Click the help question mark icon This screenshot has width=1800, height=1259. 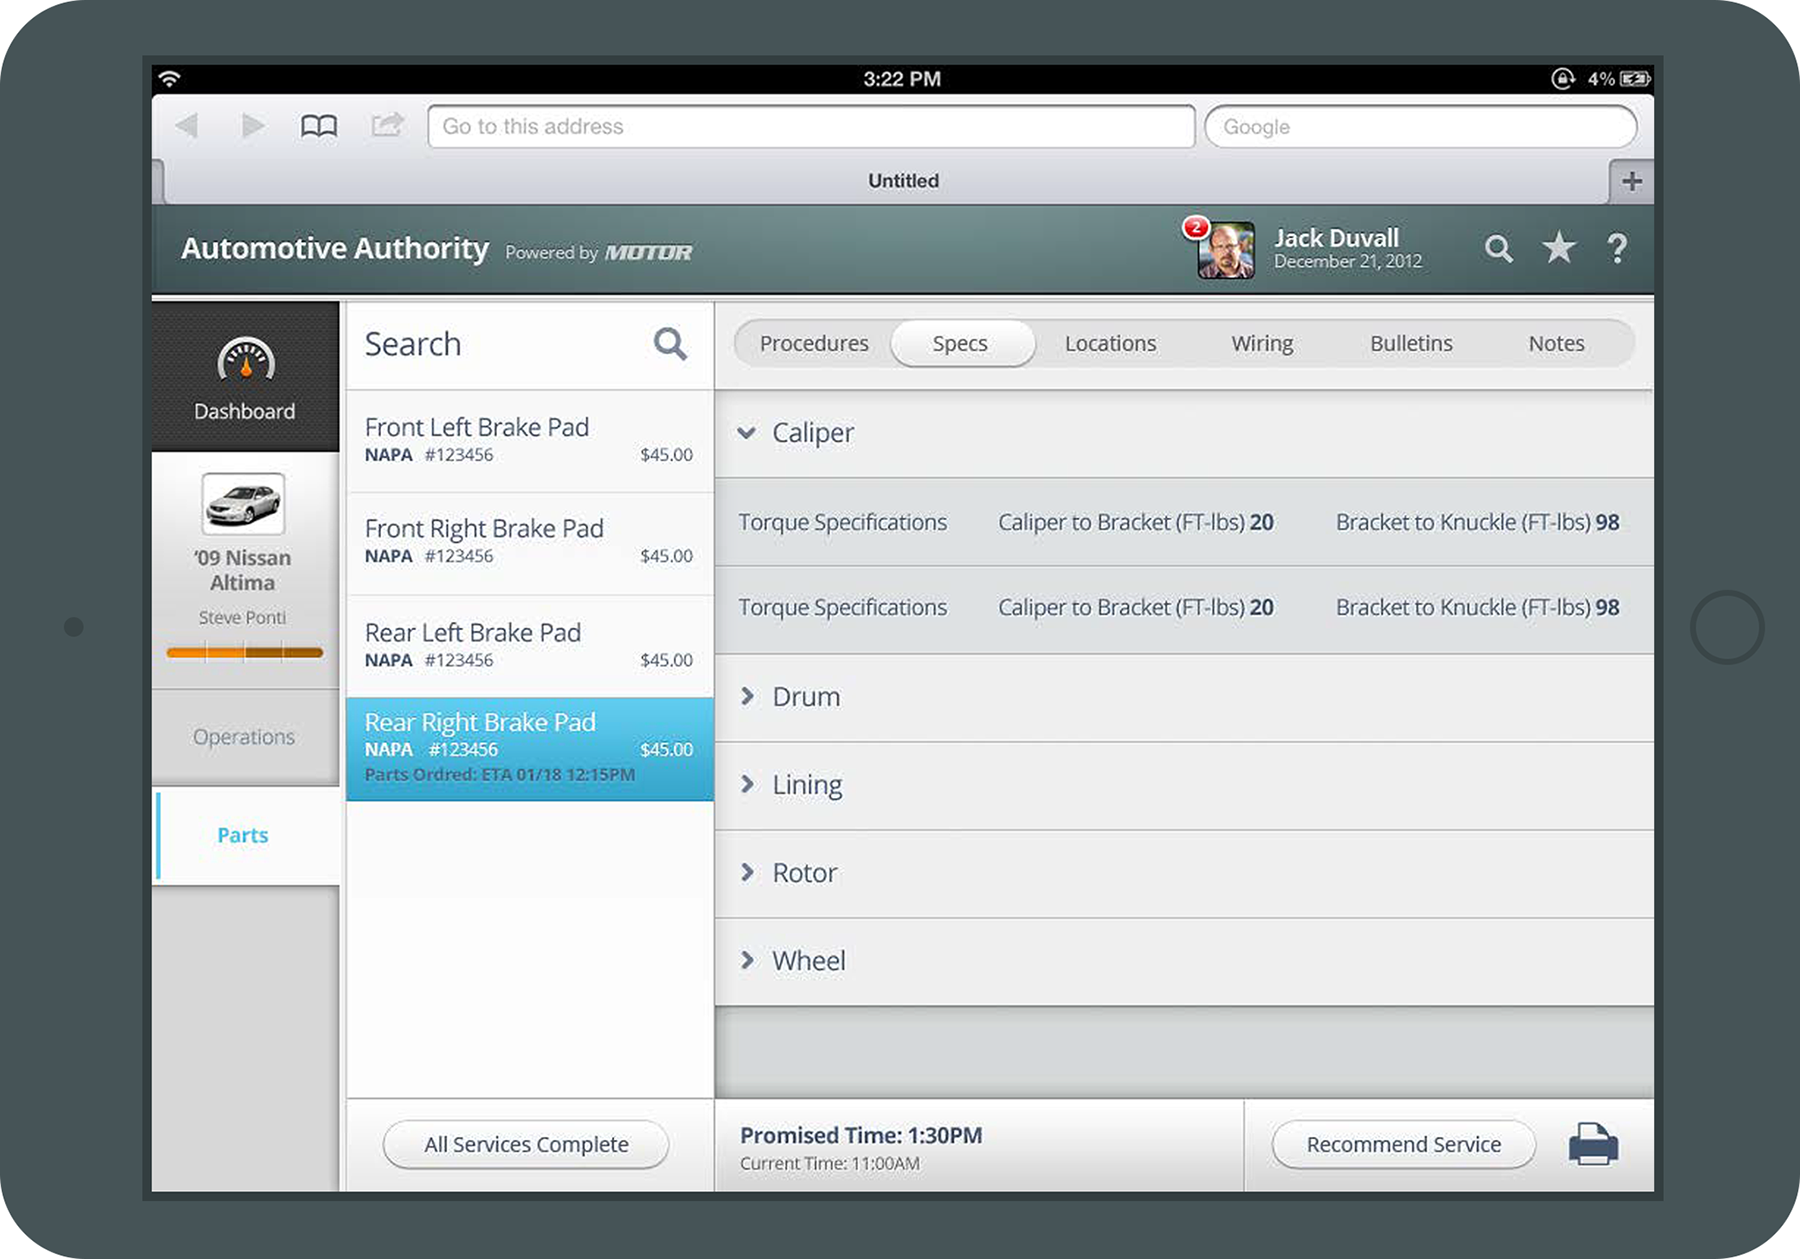click(x=1616, y=248)
